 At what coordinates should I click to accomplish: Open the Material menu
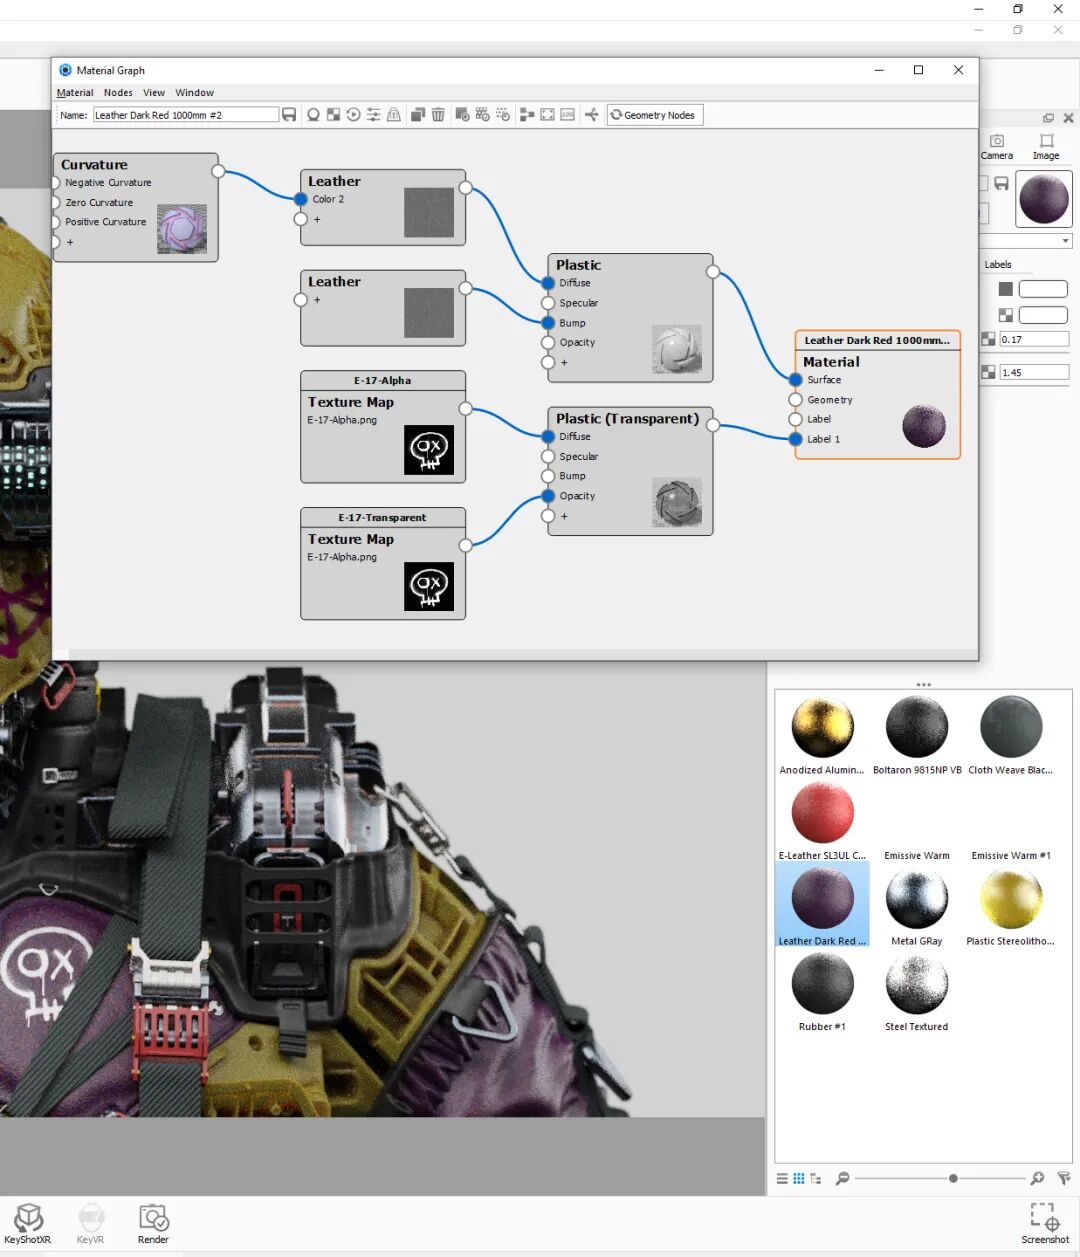pyautogui.click(x=75, y=93)
